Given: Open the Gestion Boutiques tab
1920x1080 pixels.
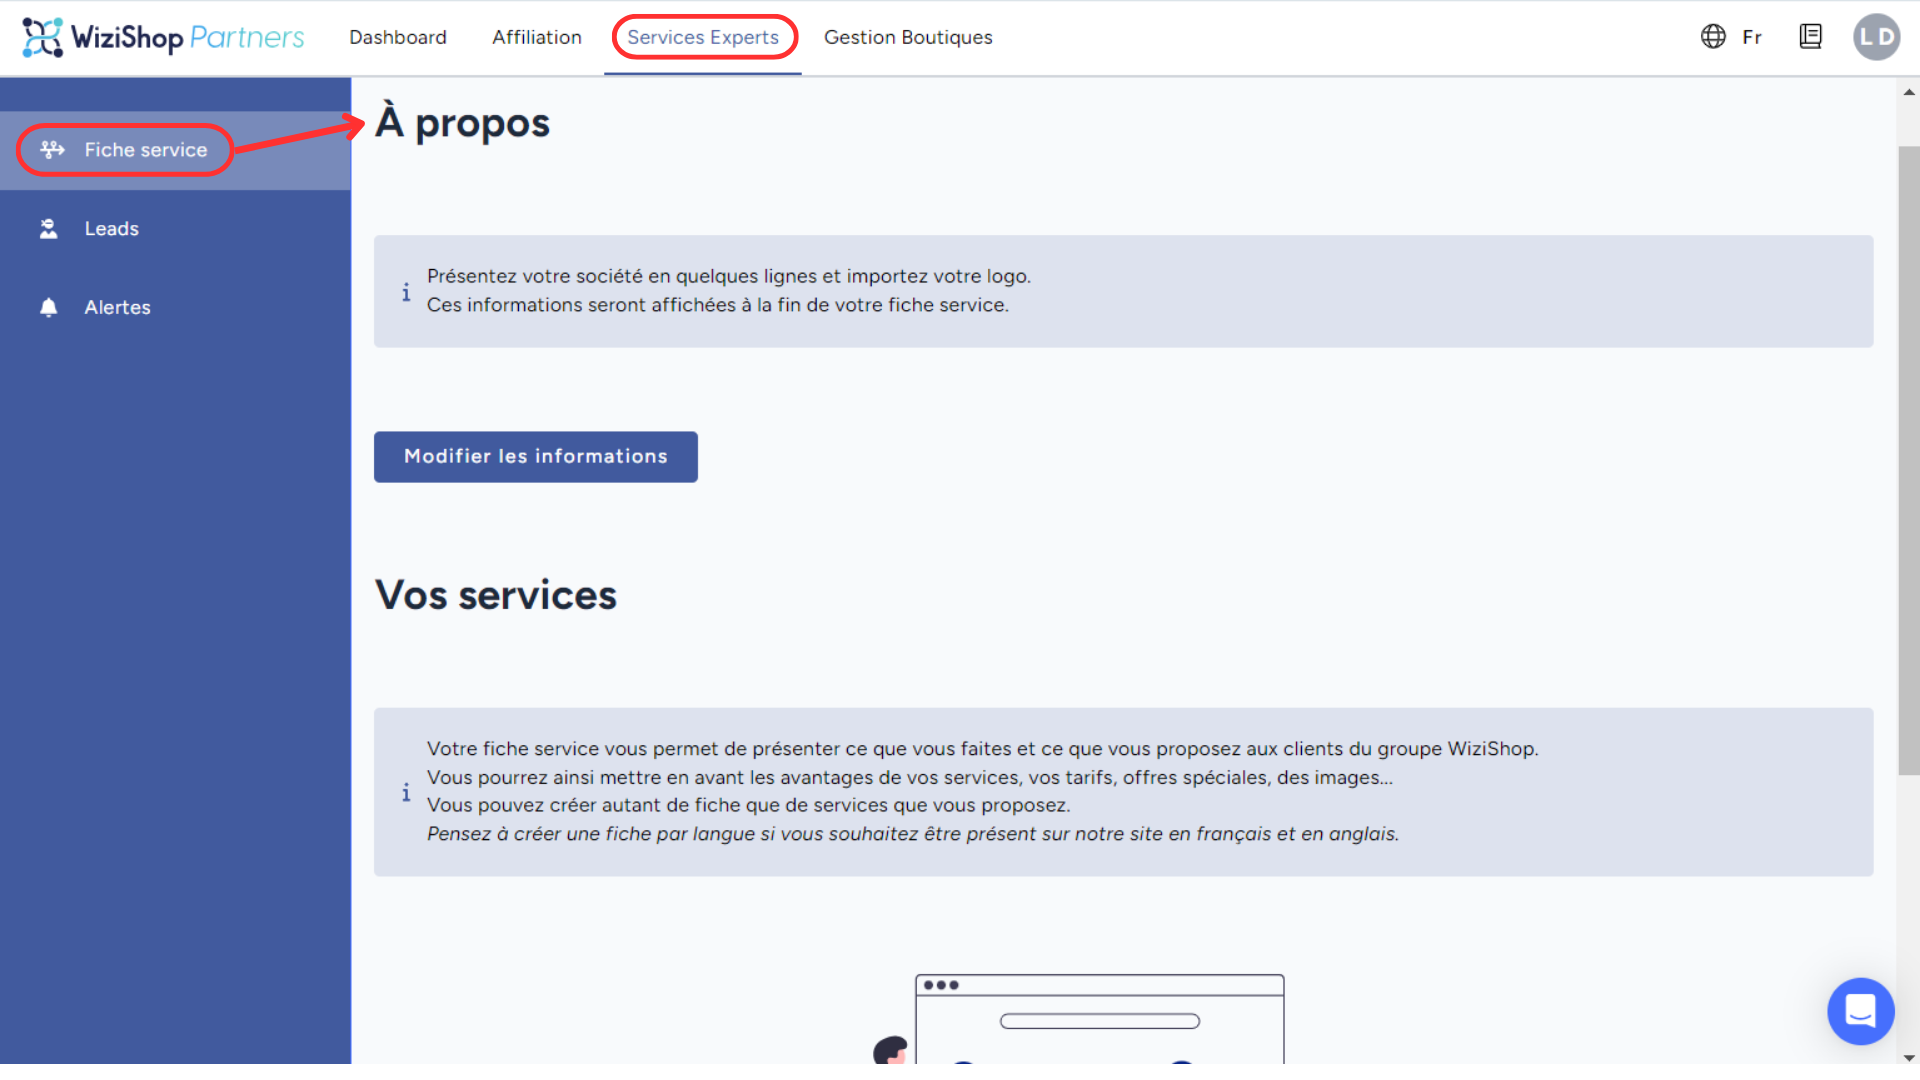Looking at the screenshot, I should 908,37.
